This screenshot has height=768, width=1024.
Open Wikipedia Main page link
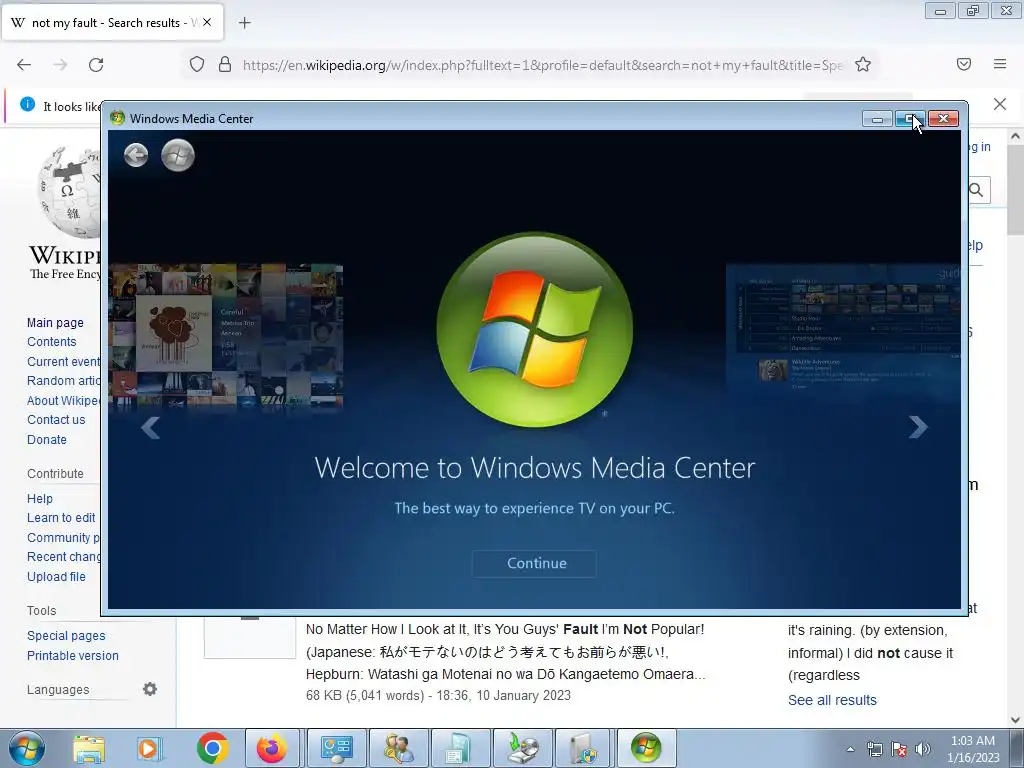[56, 323]
